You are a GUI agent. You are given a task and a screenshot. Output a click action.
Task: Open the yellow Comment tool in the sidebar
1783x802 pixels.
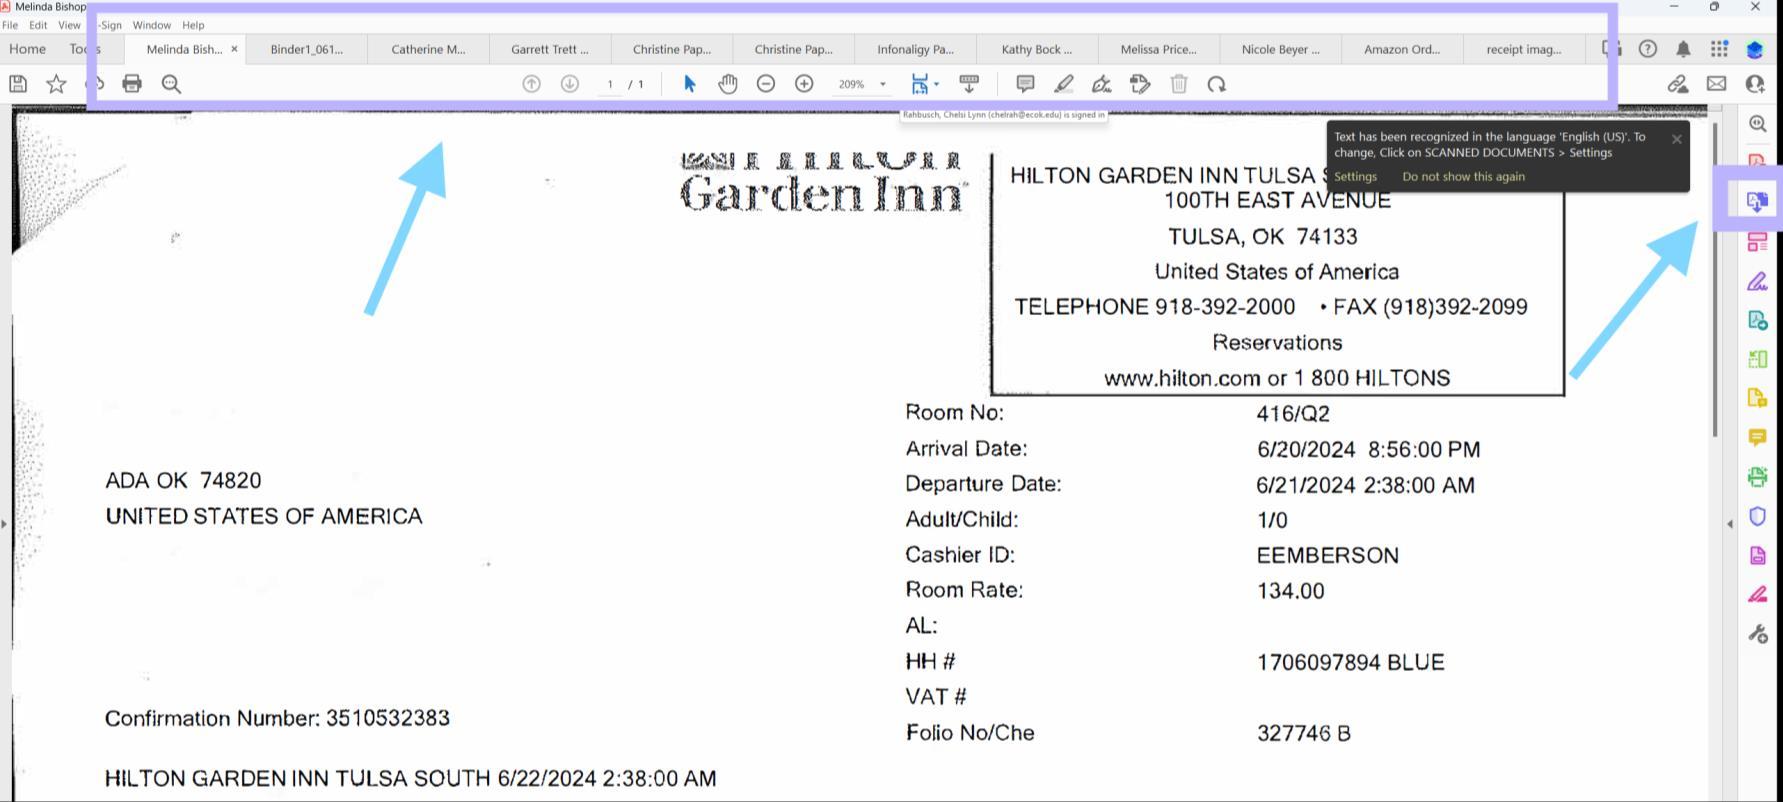point(1757,437)
